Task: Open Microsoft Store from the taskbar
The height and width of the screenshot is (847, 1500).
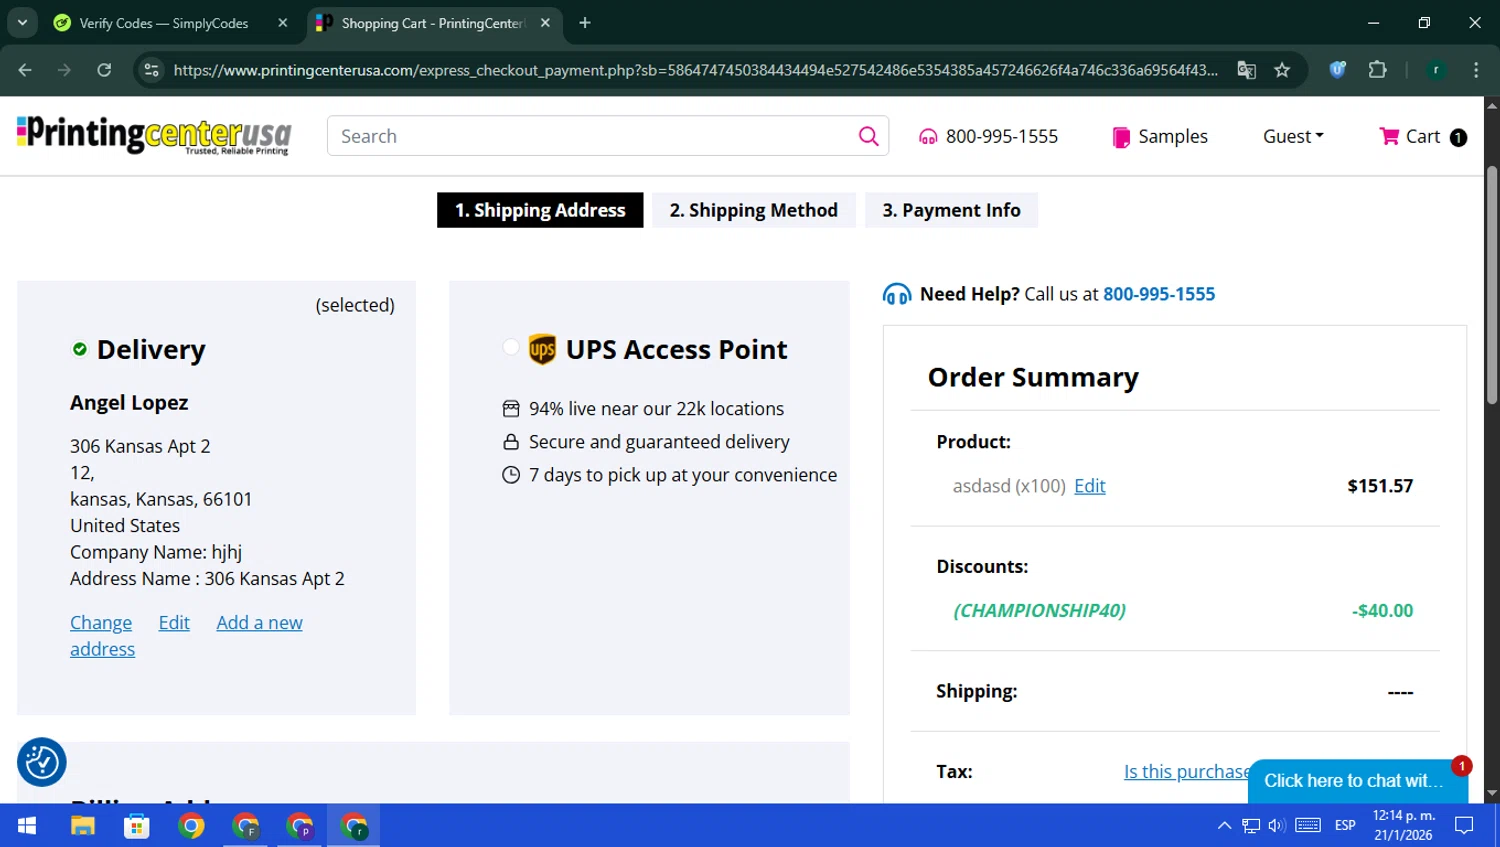Action: (137, 826)
